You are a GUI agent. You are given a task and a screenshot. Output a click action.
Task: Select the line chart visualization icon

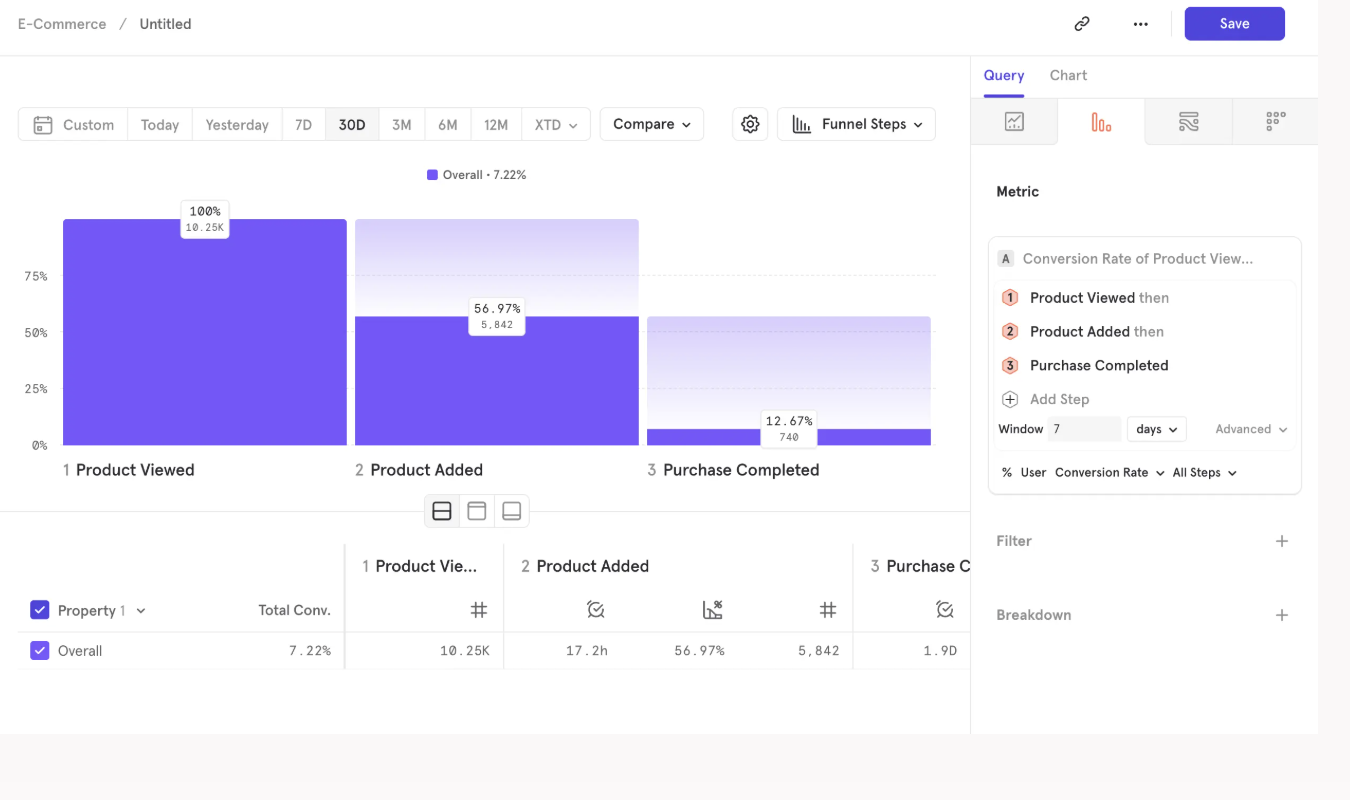click(1014, 121)
